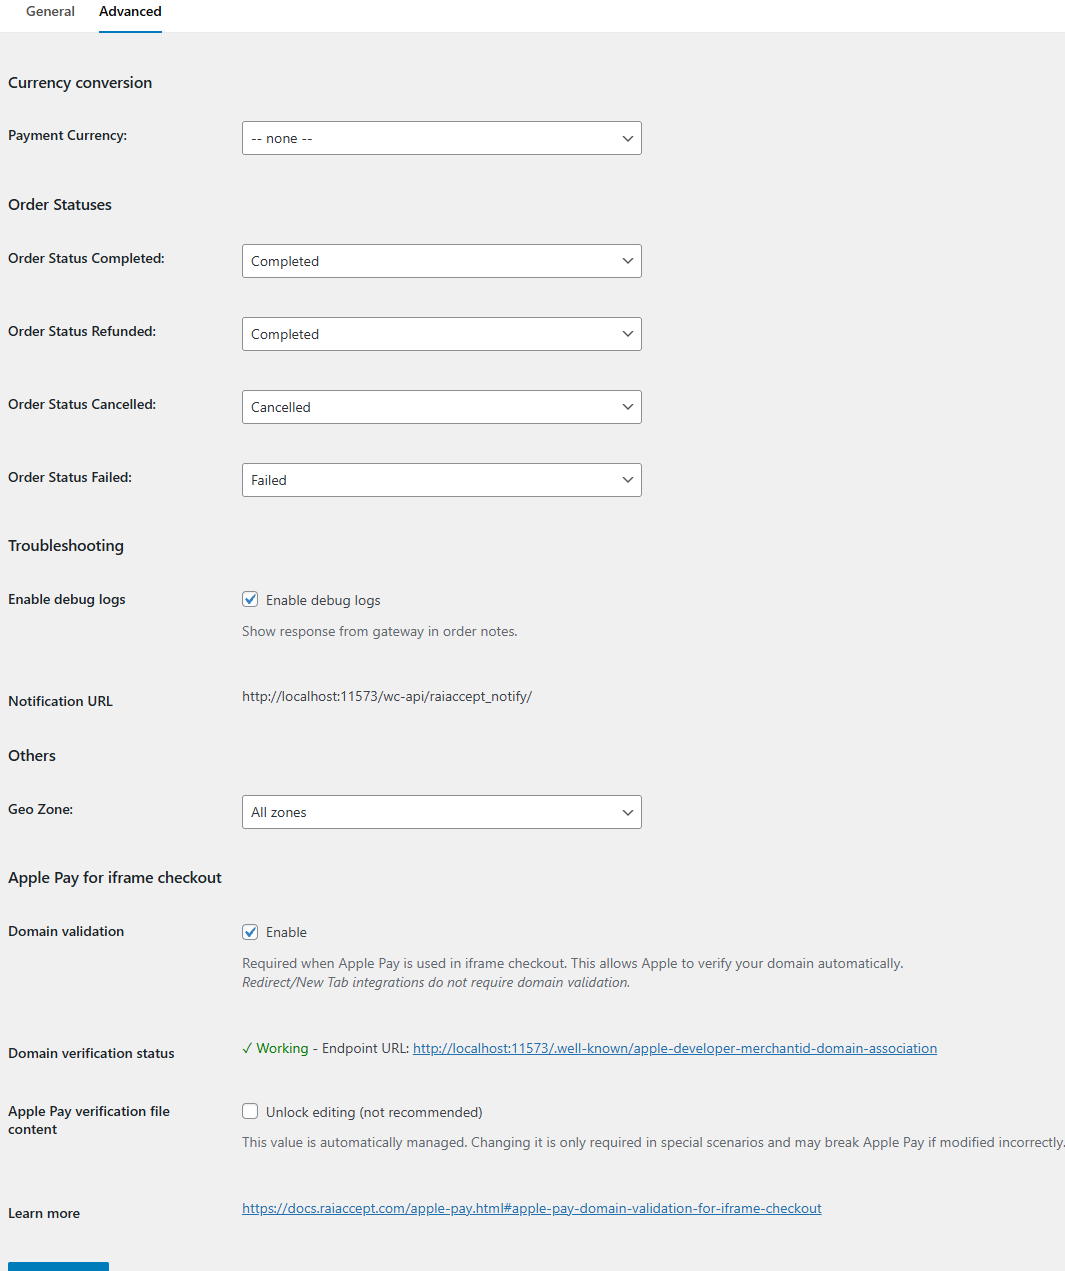Click the green Working status text
Screen dimensions: 1065x1271
pyautogui.click(x=282, y=1049)
